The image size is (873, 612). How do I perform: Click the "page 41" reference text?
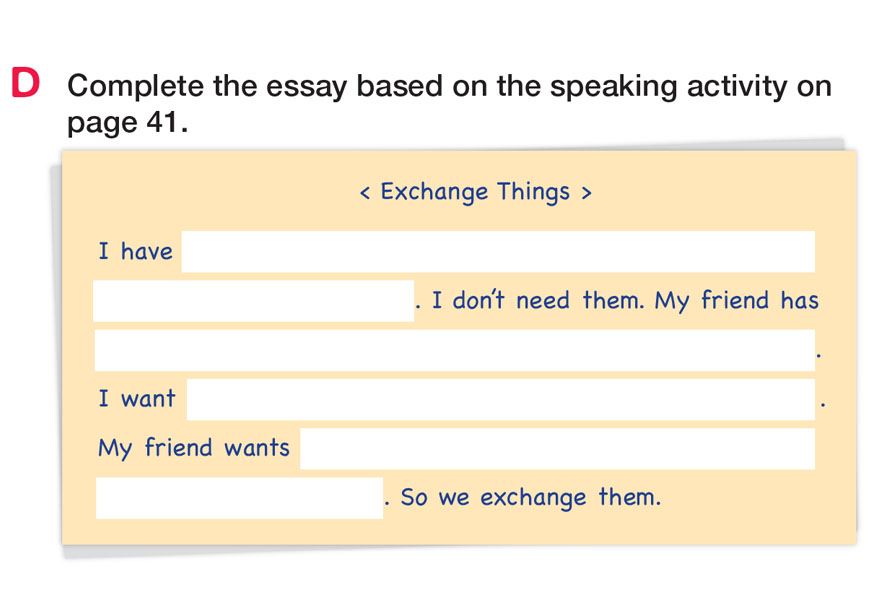[x=127, y=124]
